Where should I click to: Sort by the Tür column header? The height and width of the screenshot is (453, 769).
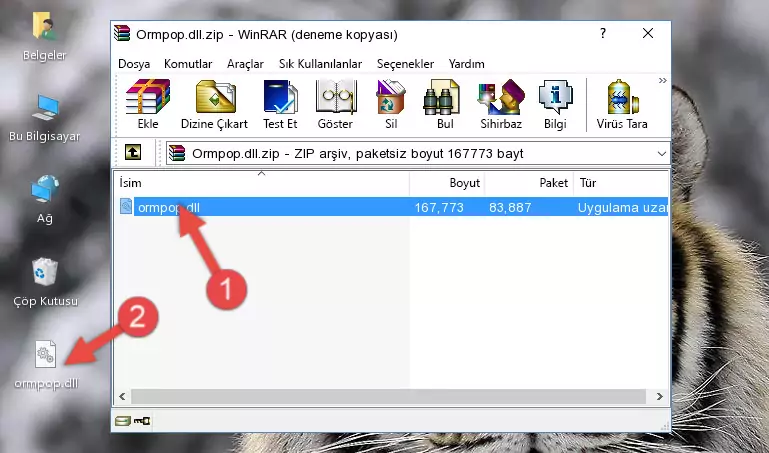point(621,183)
